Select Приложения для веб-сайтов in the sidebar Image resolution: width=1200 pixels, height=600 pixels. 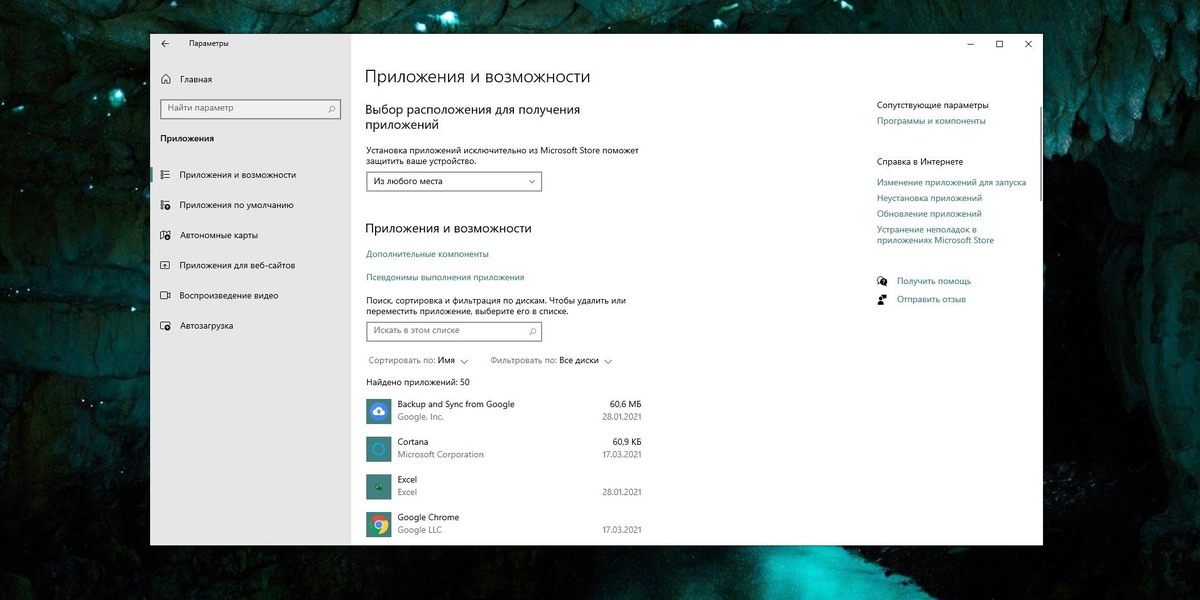237,265
